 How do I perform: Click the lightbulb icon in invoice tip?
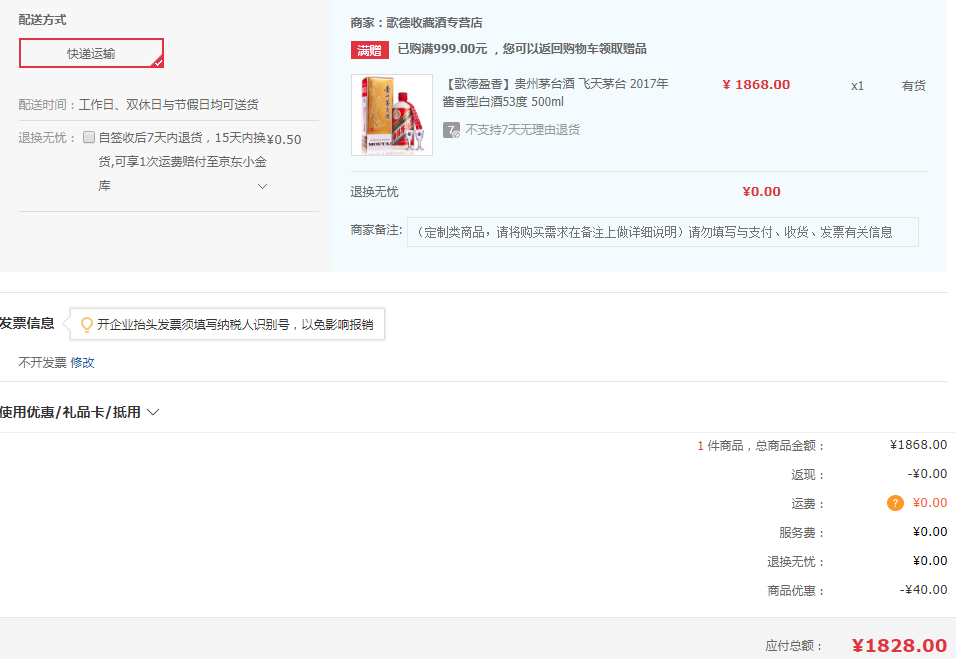point(86,324)
